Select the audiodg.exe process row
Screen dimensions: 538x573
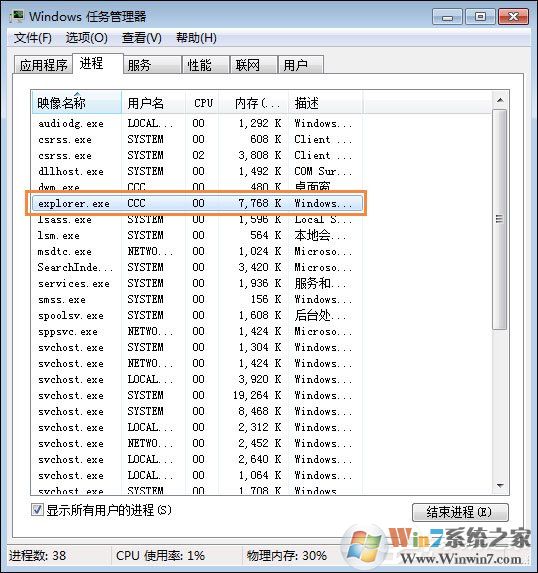(x=197, y=124)
